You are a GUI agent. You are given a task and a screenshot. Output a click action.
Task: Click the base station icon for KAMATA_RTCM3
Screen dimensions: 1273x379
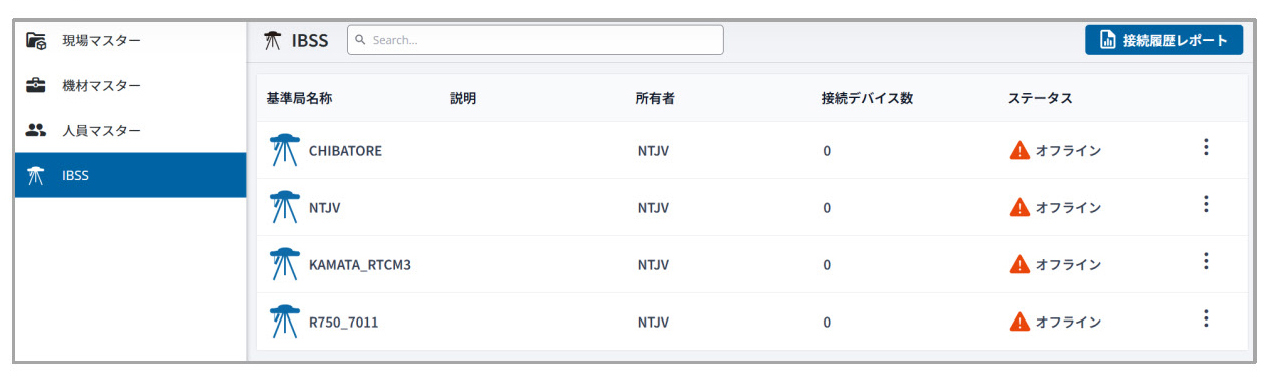285,265
